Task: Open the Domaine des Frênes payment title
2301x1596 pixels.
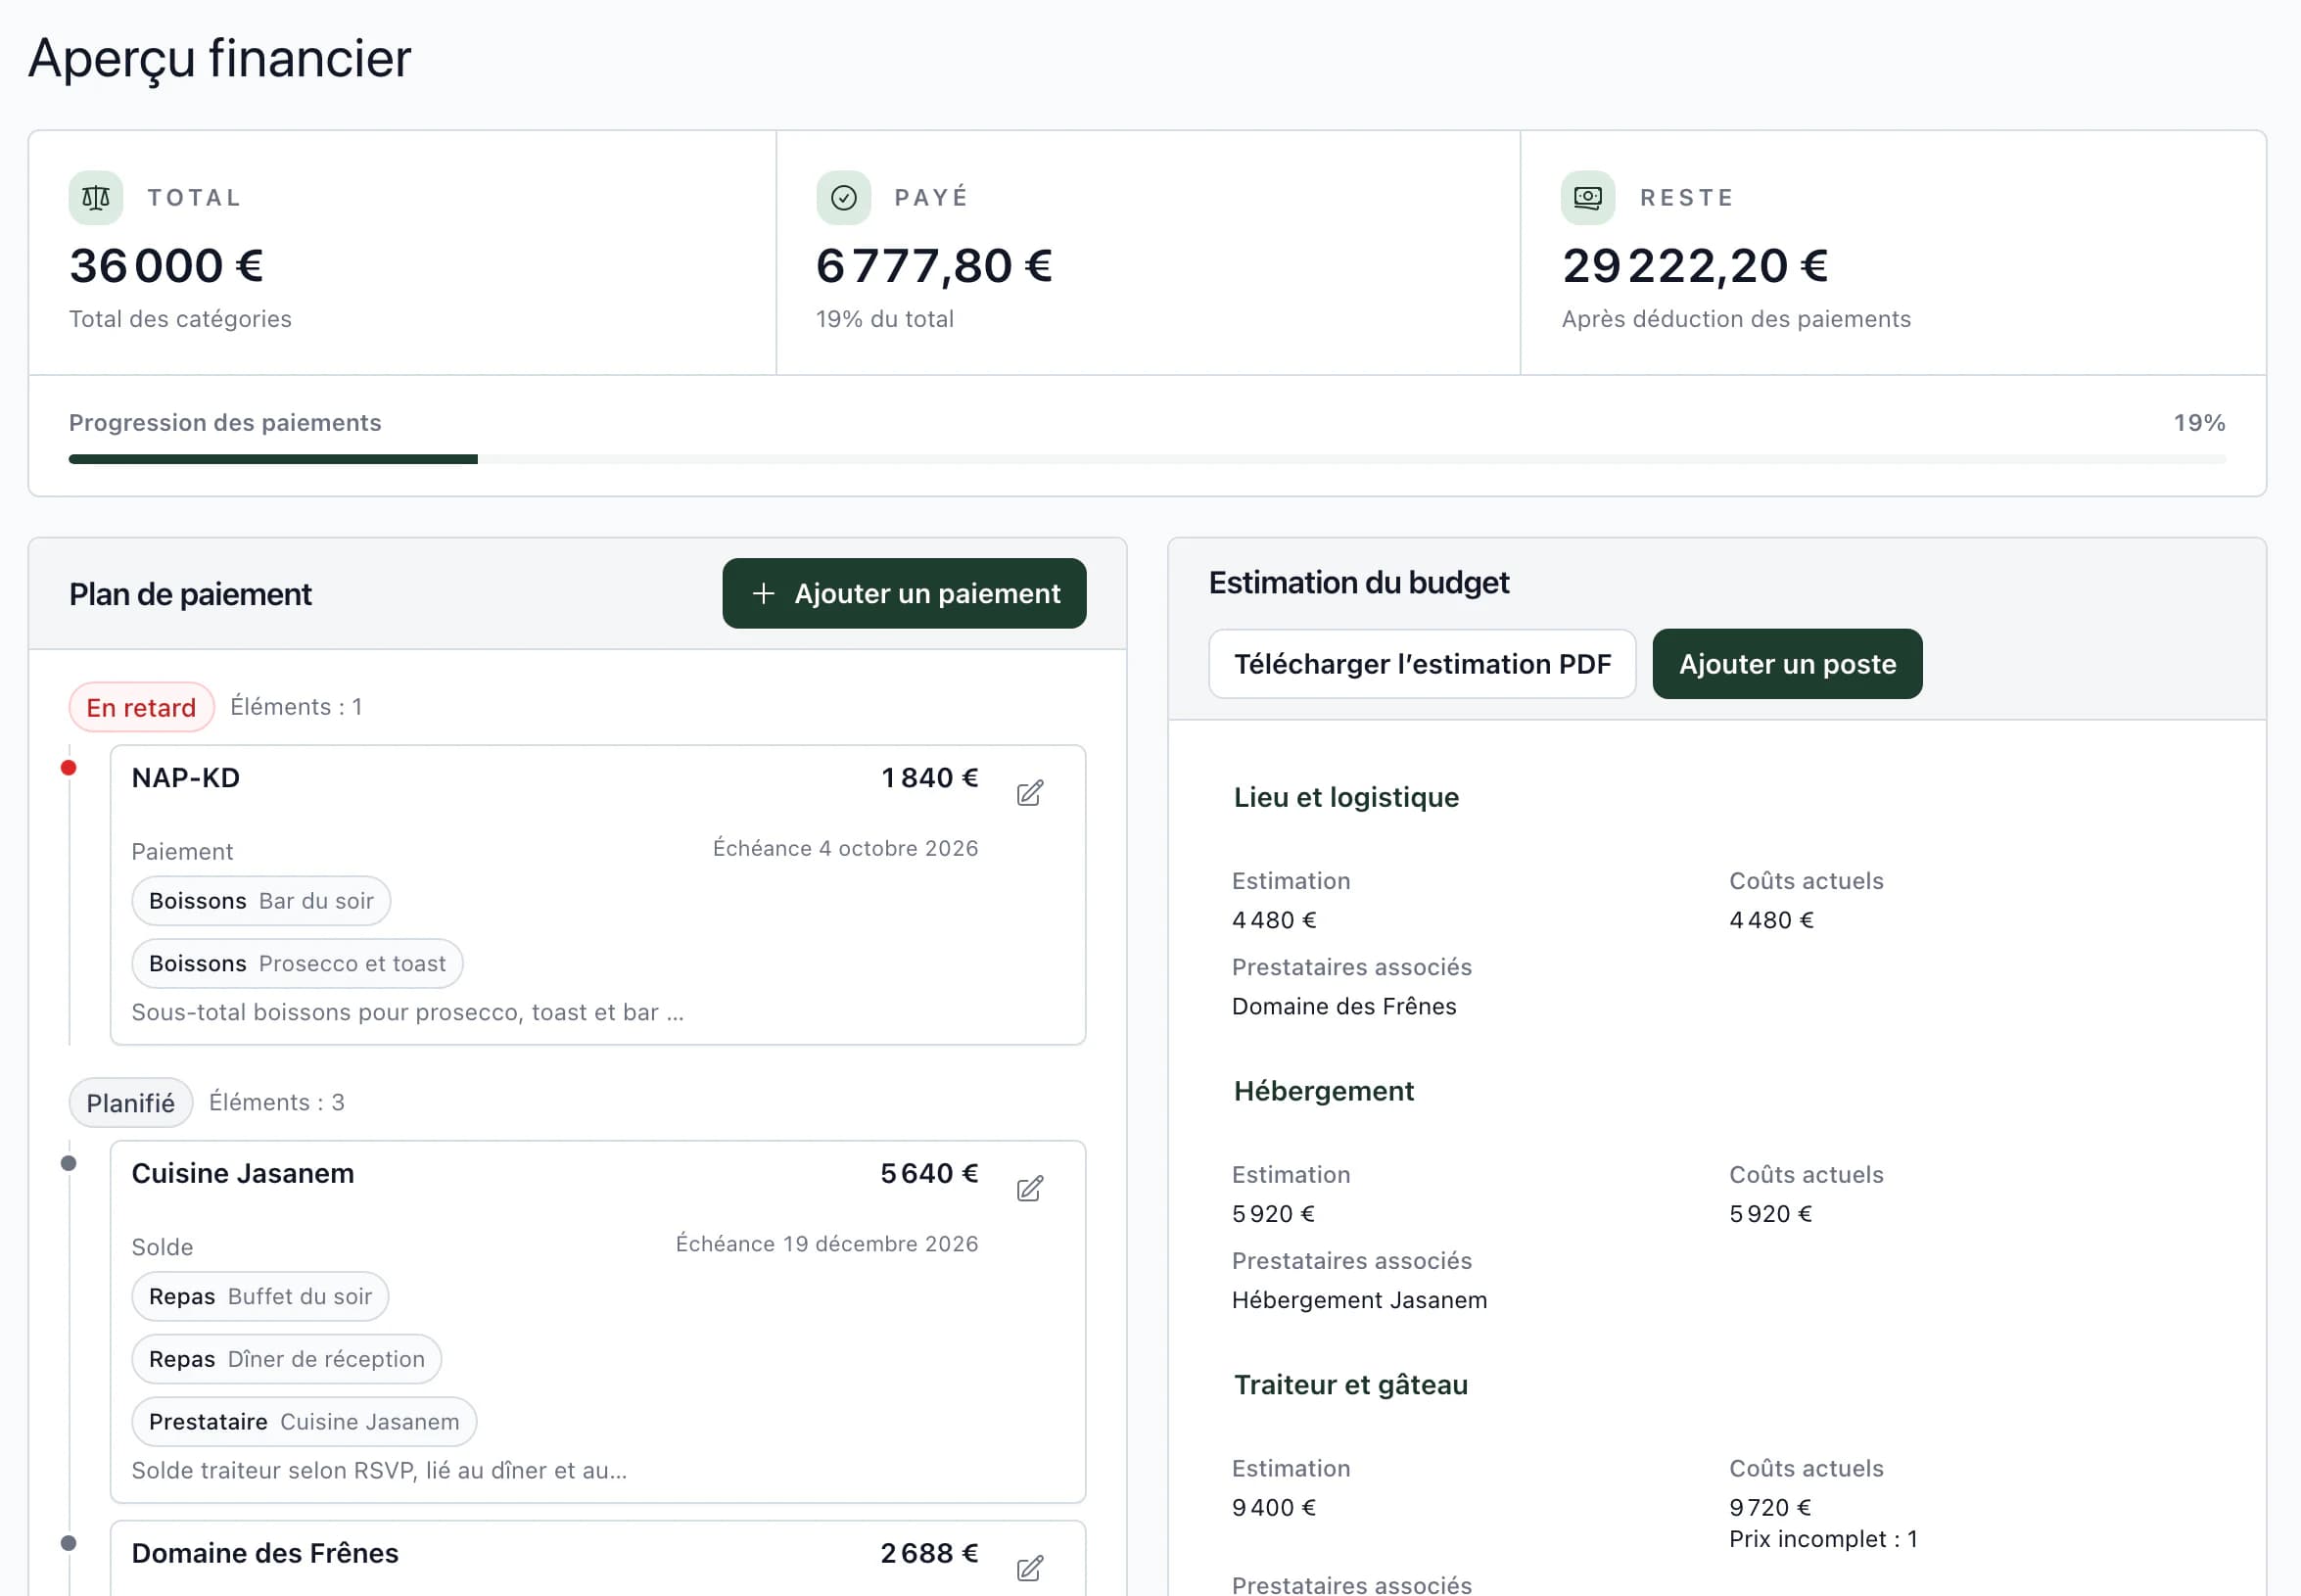Action: point(265,1553)
